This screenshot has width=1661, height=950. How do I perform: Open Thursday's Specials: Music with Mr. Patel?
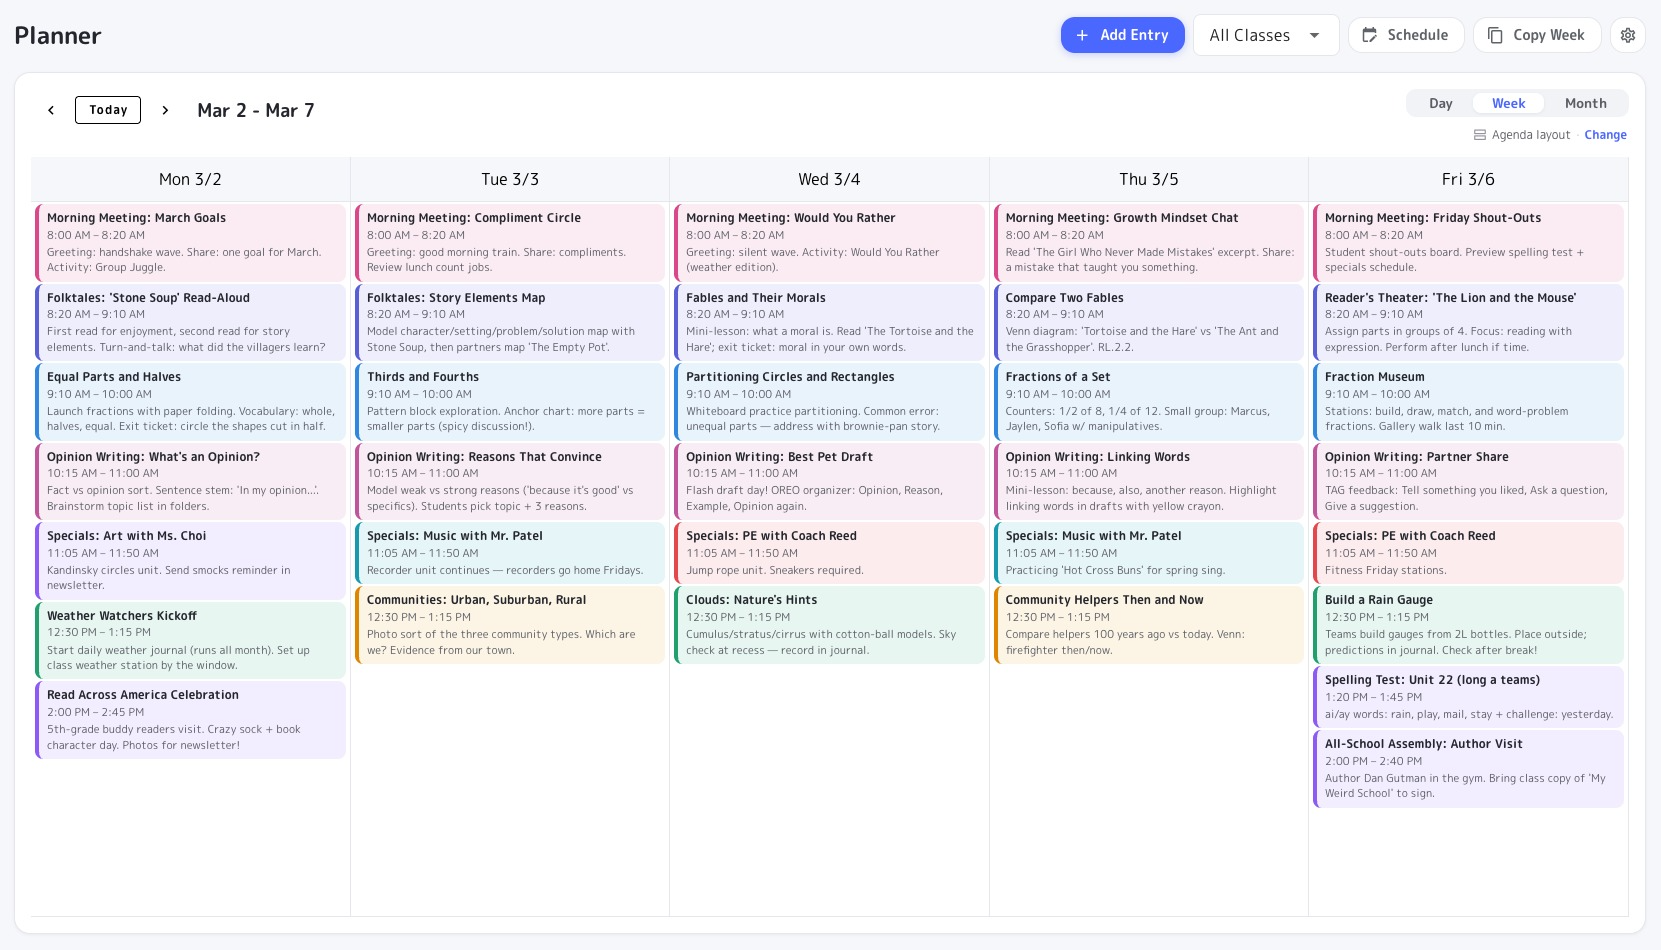pos(1149,553)
